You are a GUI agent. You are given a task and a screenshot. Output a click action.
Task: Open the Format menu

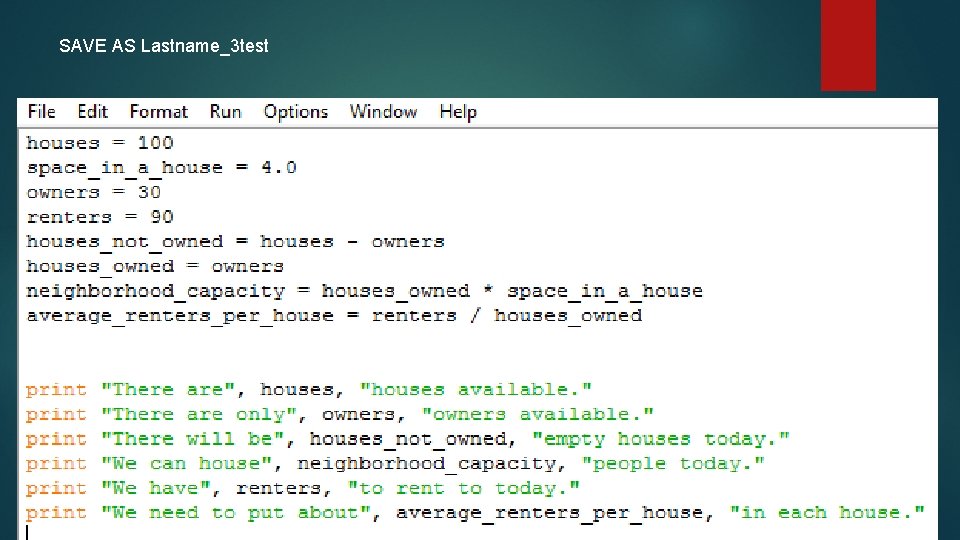click(159, 112)
